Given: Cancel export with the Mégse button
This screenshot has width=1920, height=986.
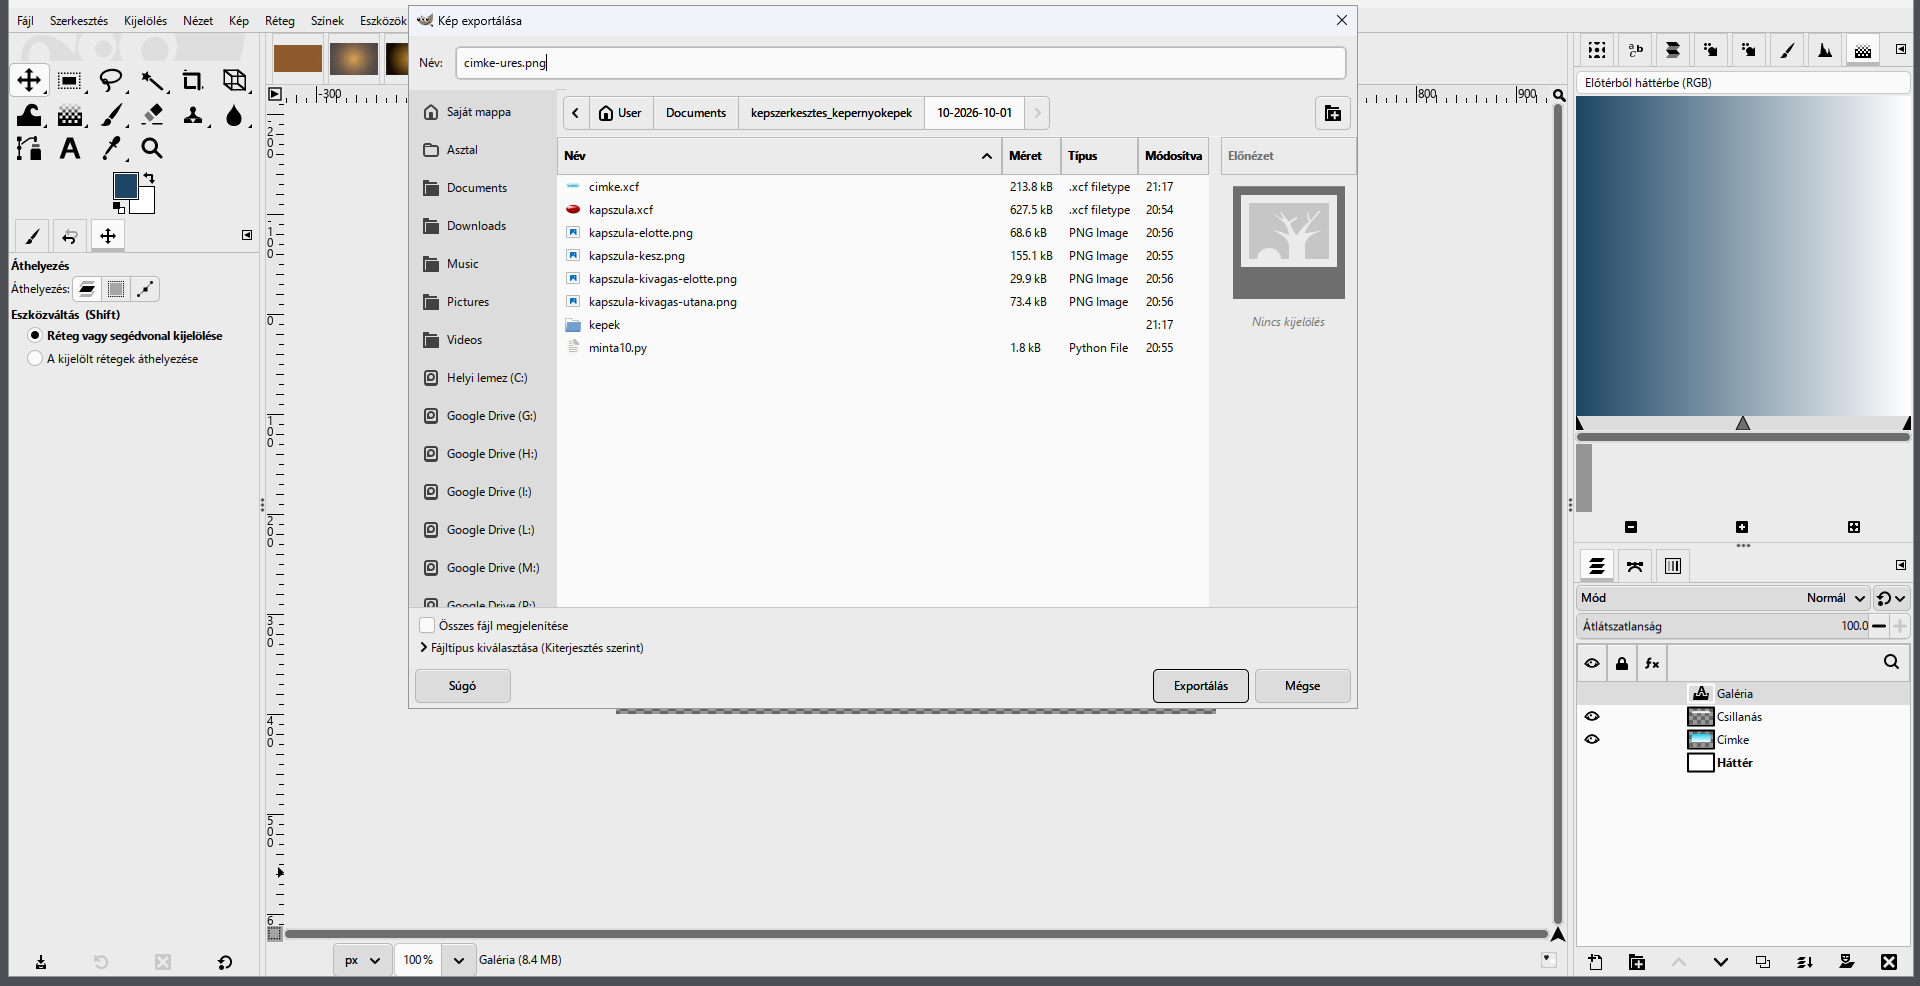Looking at the screenshot, I should tap(1303, 686).
